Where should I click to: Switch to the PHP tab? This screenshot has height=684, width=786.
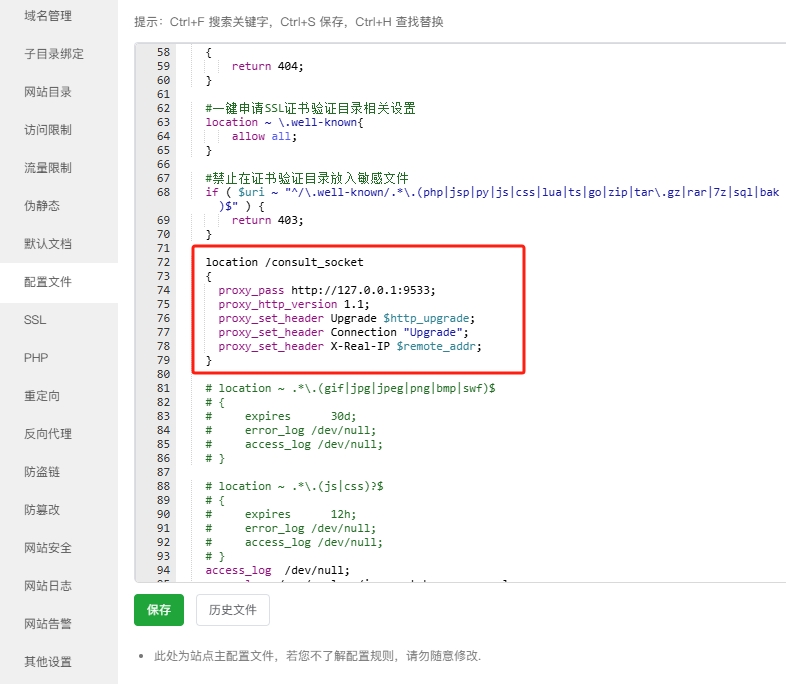point(36,358)
